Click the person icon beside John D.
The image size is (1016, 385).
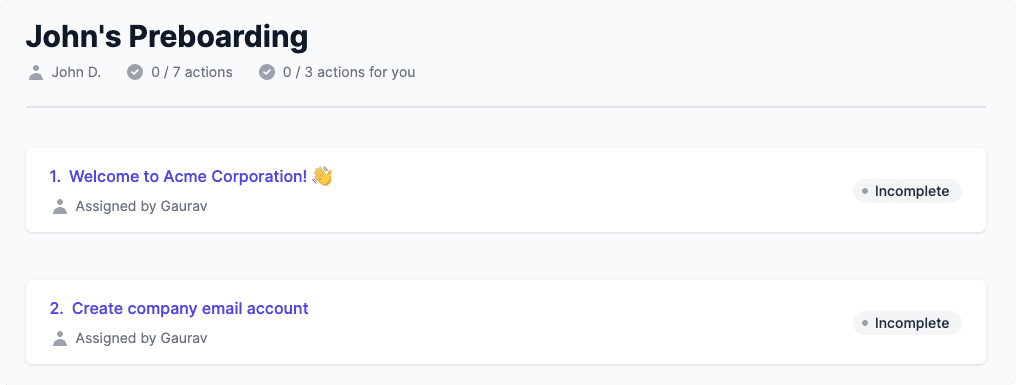36,73
